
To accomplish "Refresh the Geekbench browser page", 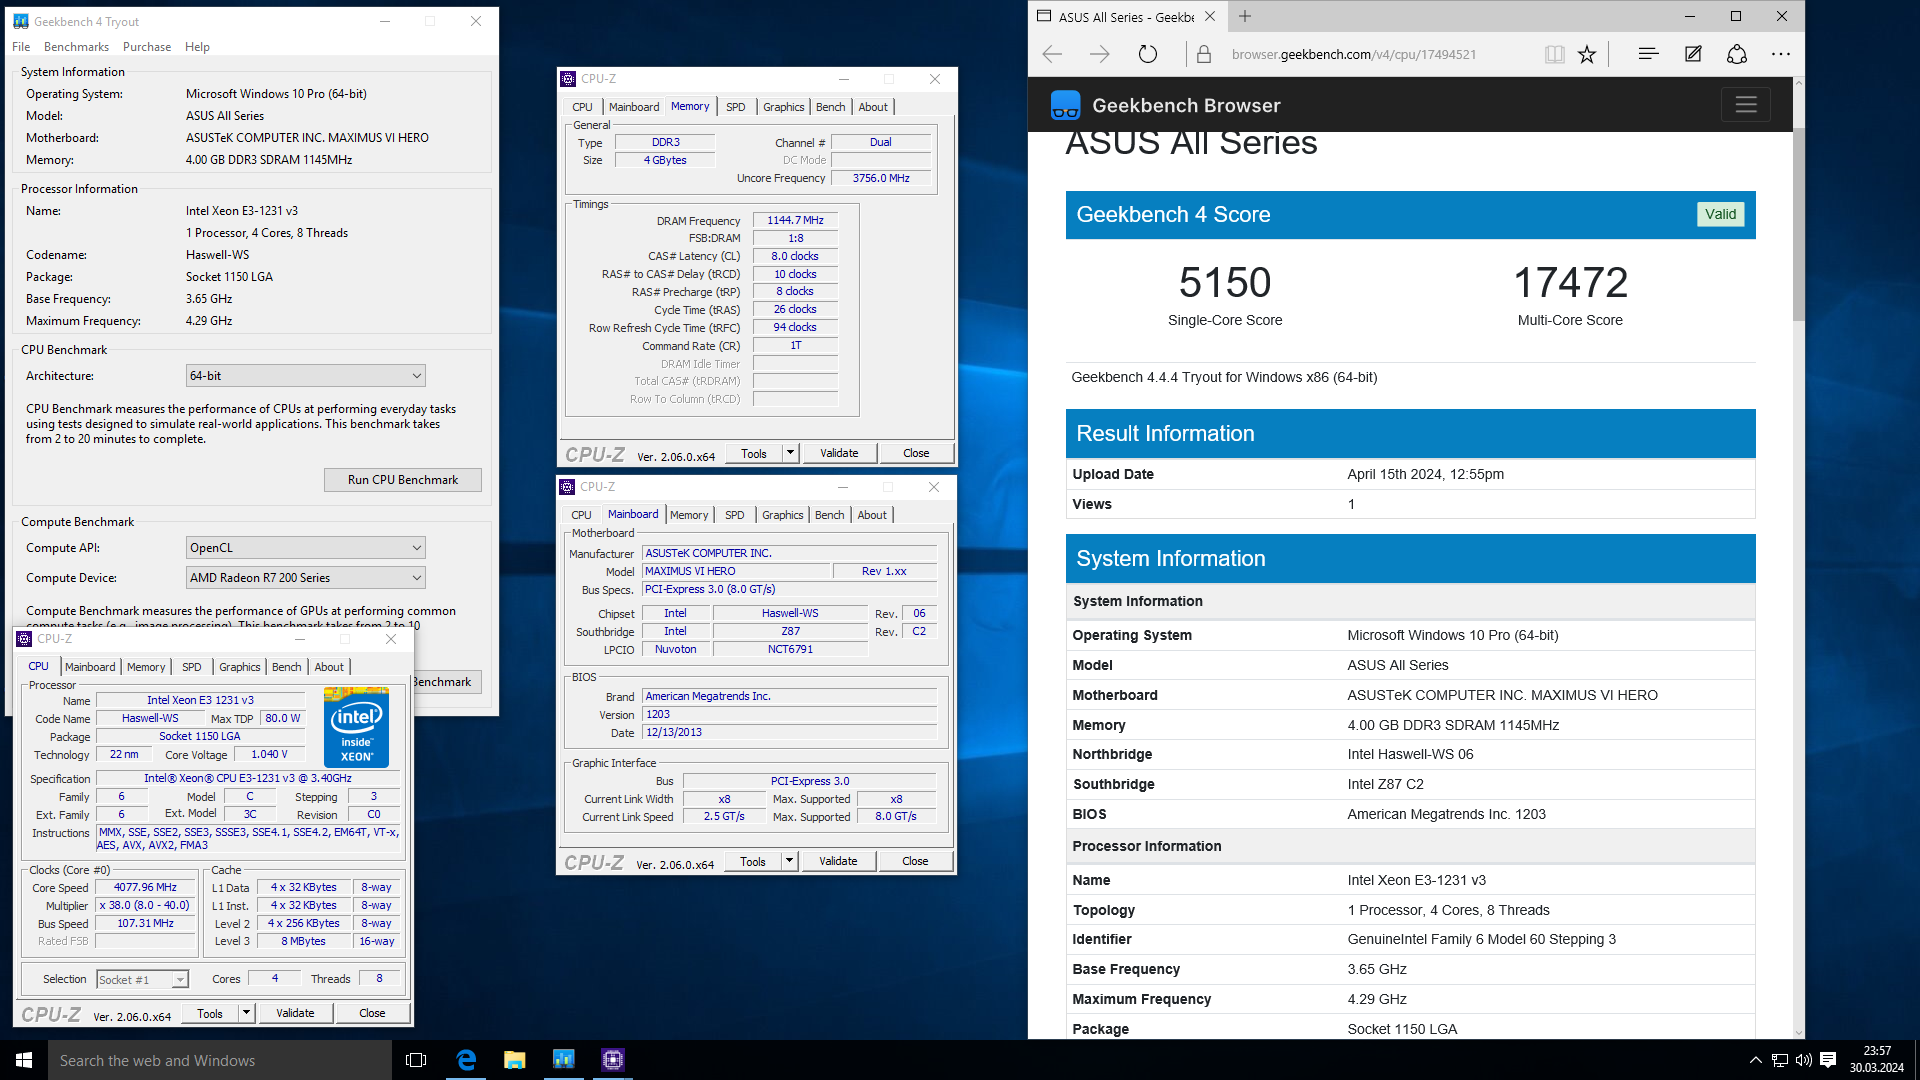I will 1147,54.
